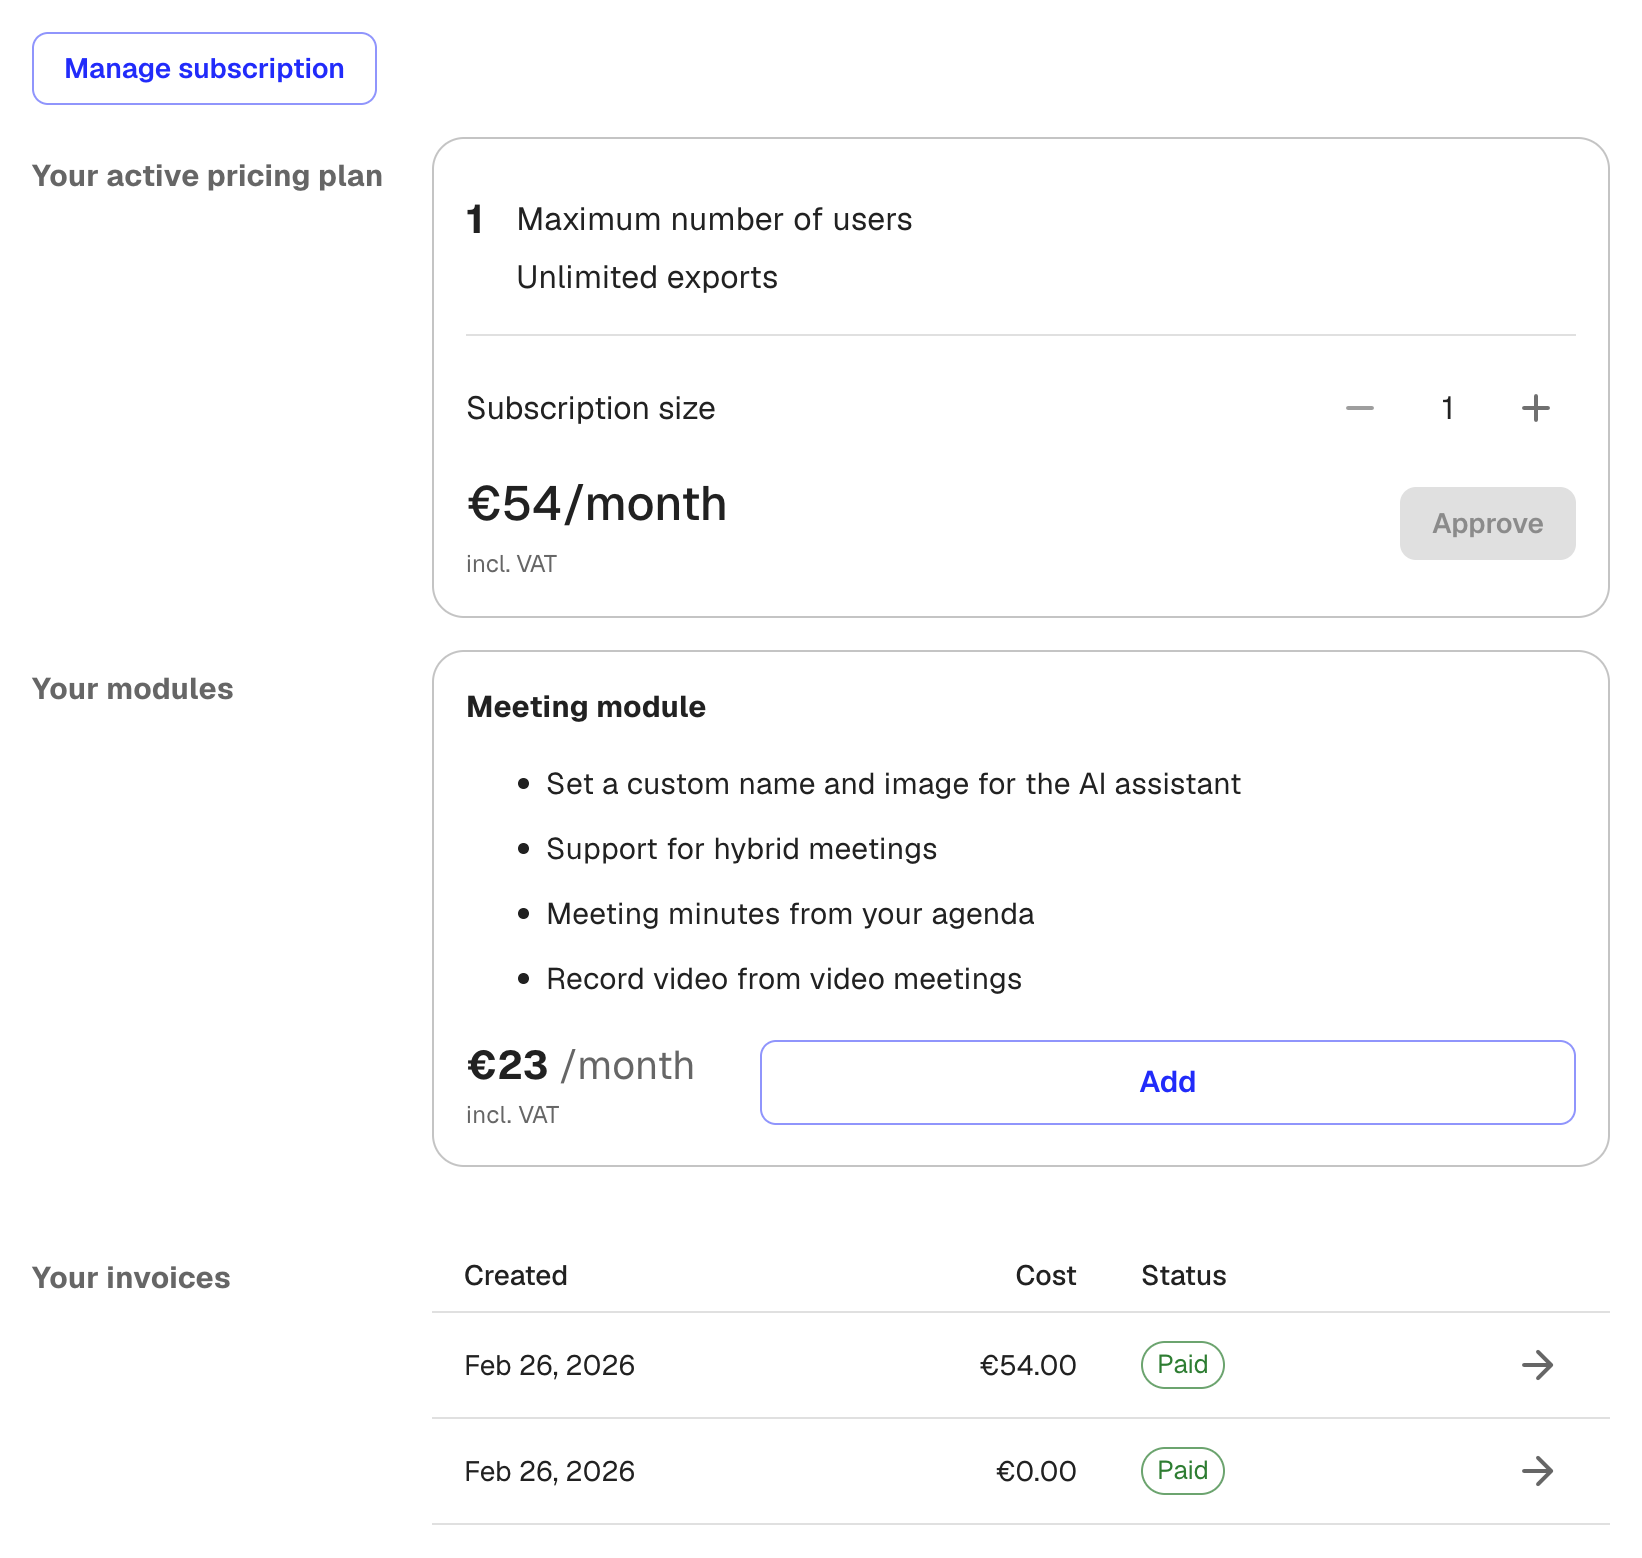Screen dimensions: 1642x1558
Task: Click the plus icon to increase subscription size
Action: tap(1535, 408)
